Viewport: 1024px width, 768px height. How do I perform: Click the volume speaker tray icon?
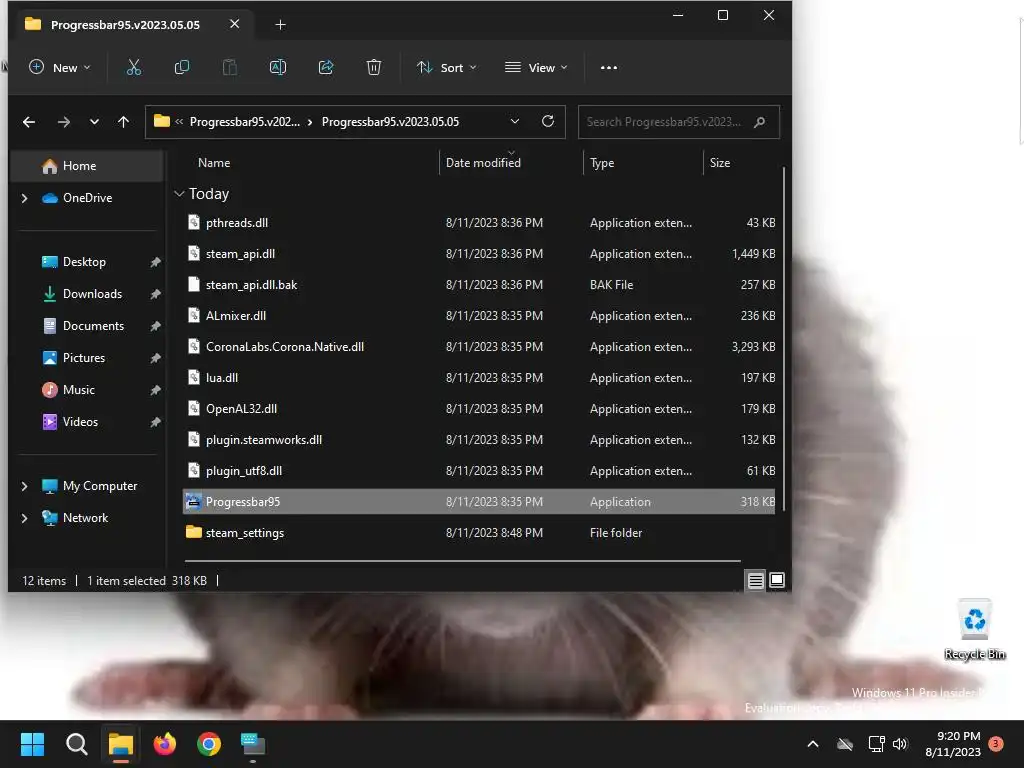pyautogui.click(x=900, y=744)
